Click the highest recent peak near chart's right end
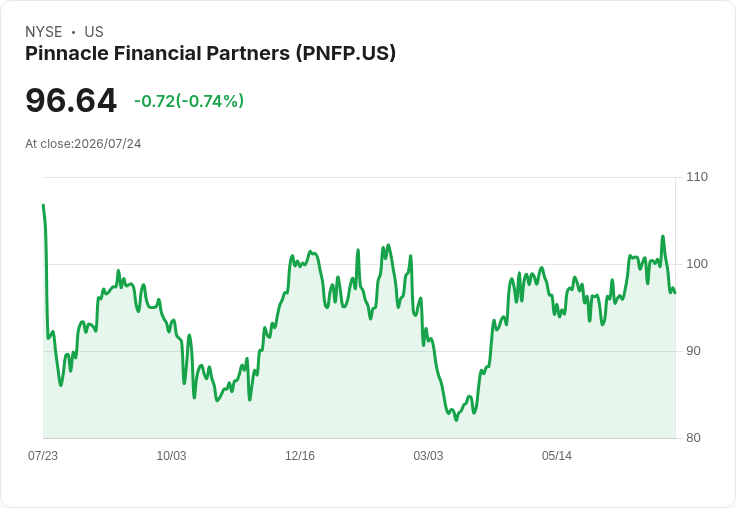Screen dimensions: 736x508 click(x=663, y=236)
